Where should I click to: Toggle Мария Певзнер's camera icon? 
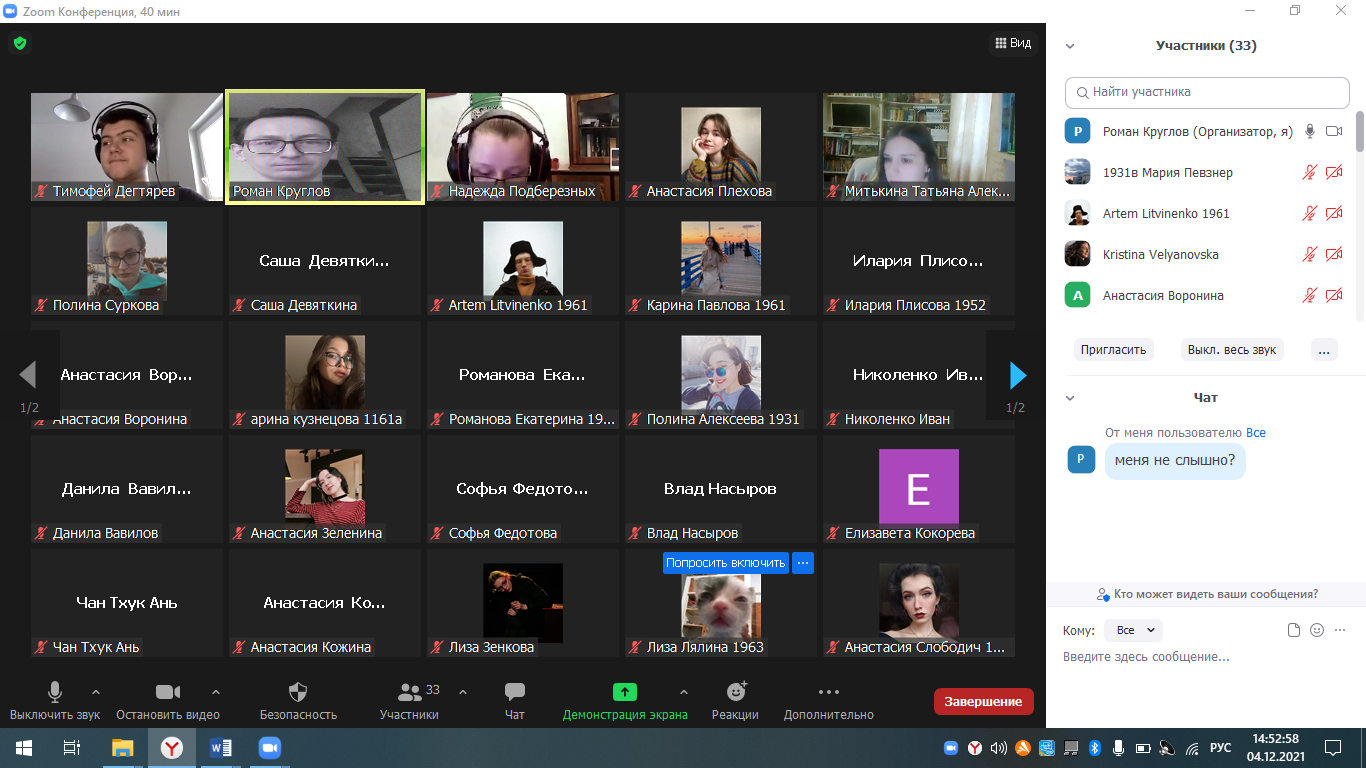click(x=1334, y=172)
